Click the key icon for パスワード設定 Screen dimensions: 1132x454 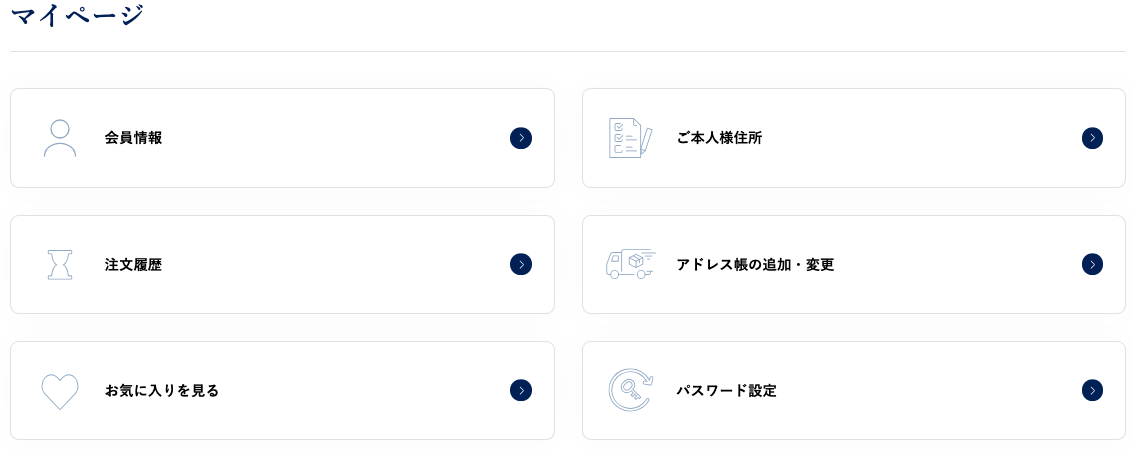click(x=631, y=390)
